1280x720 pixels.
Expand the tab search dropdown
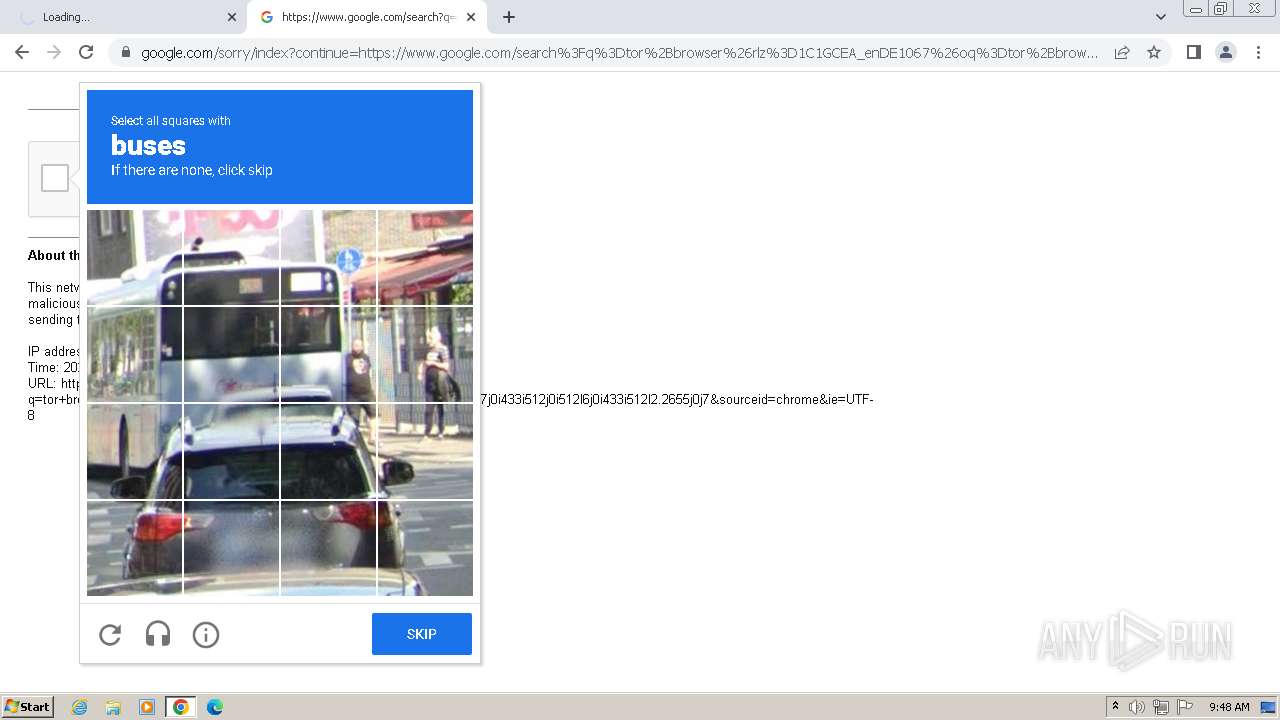(x=1161, y=17)
